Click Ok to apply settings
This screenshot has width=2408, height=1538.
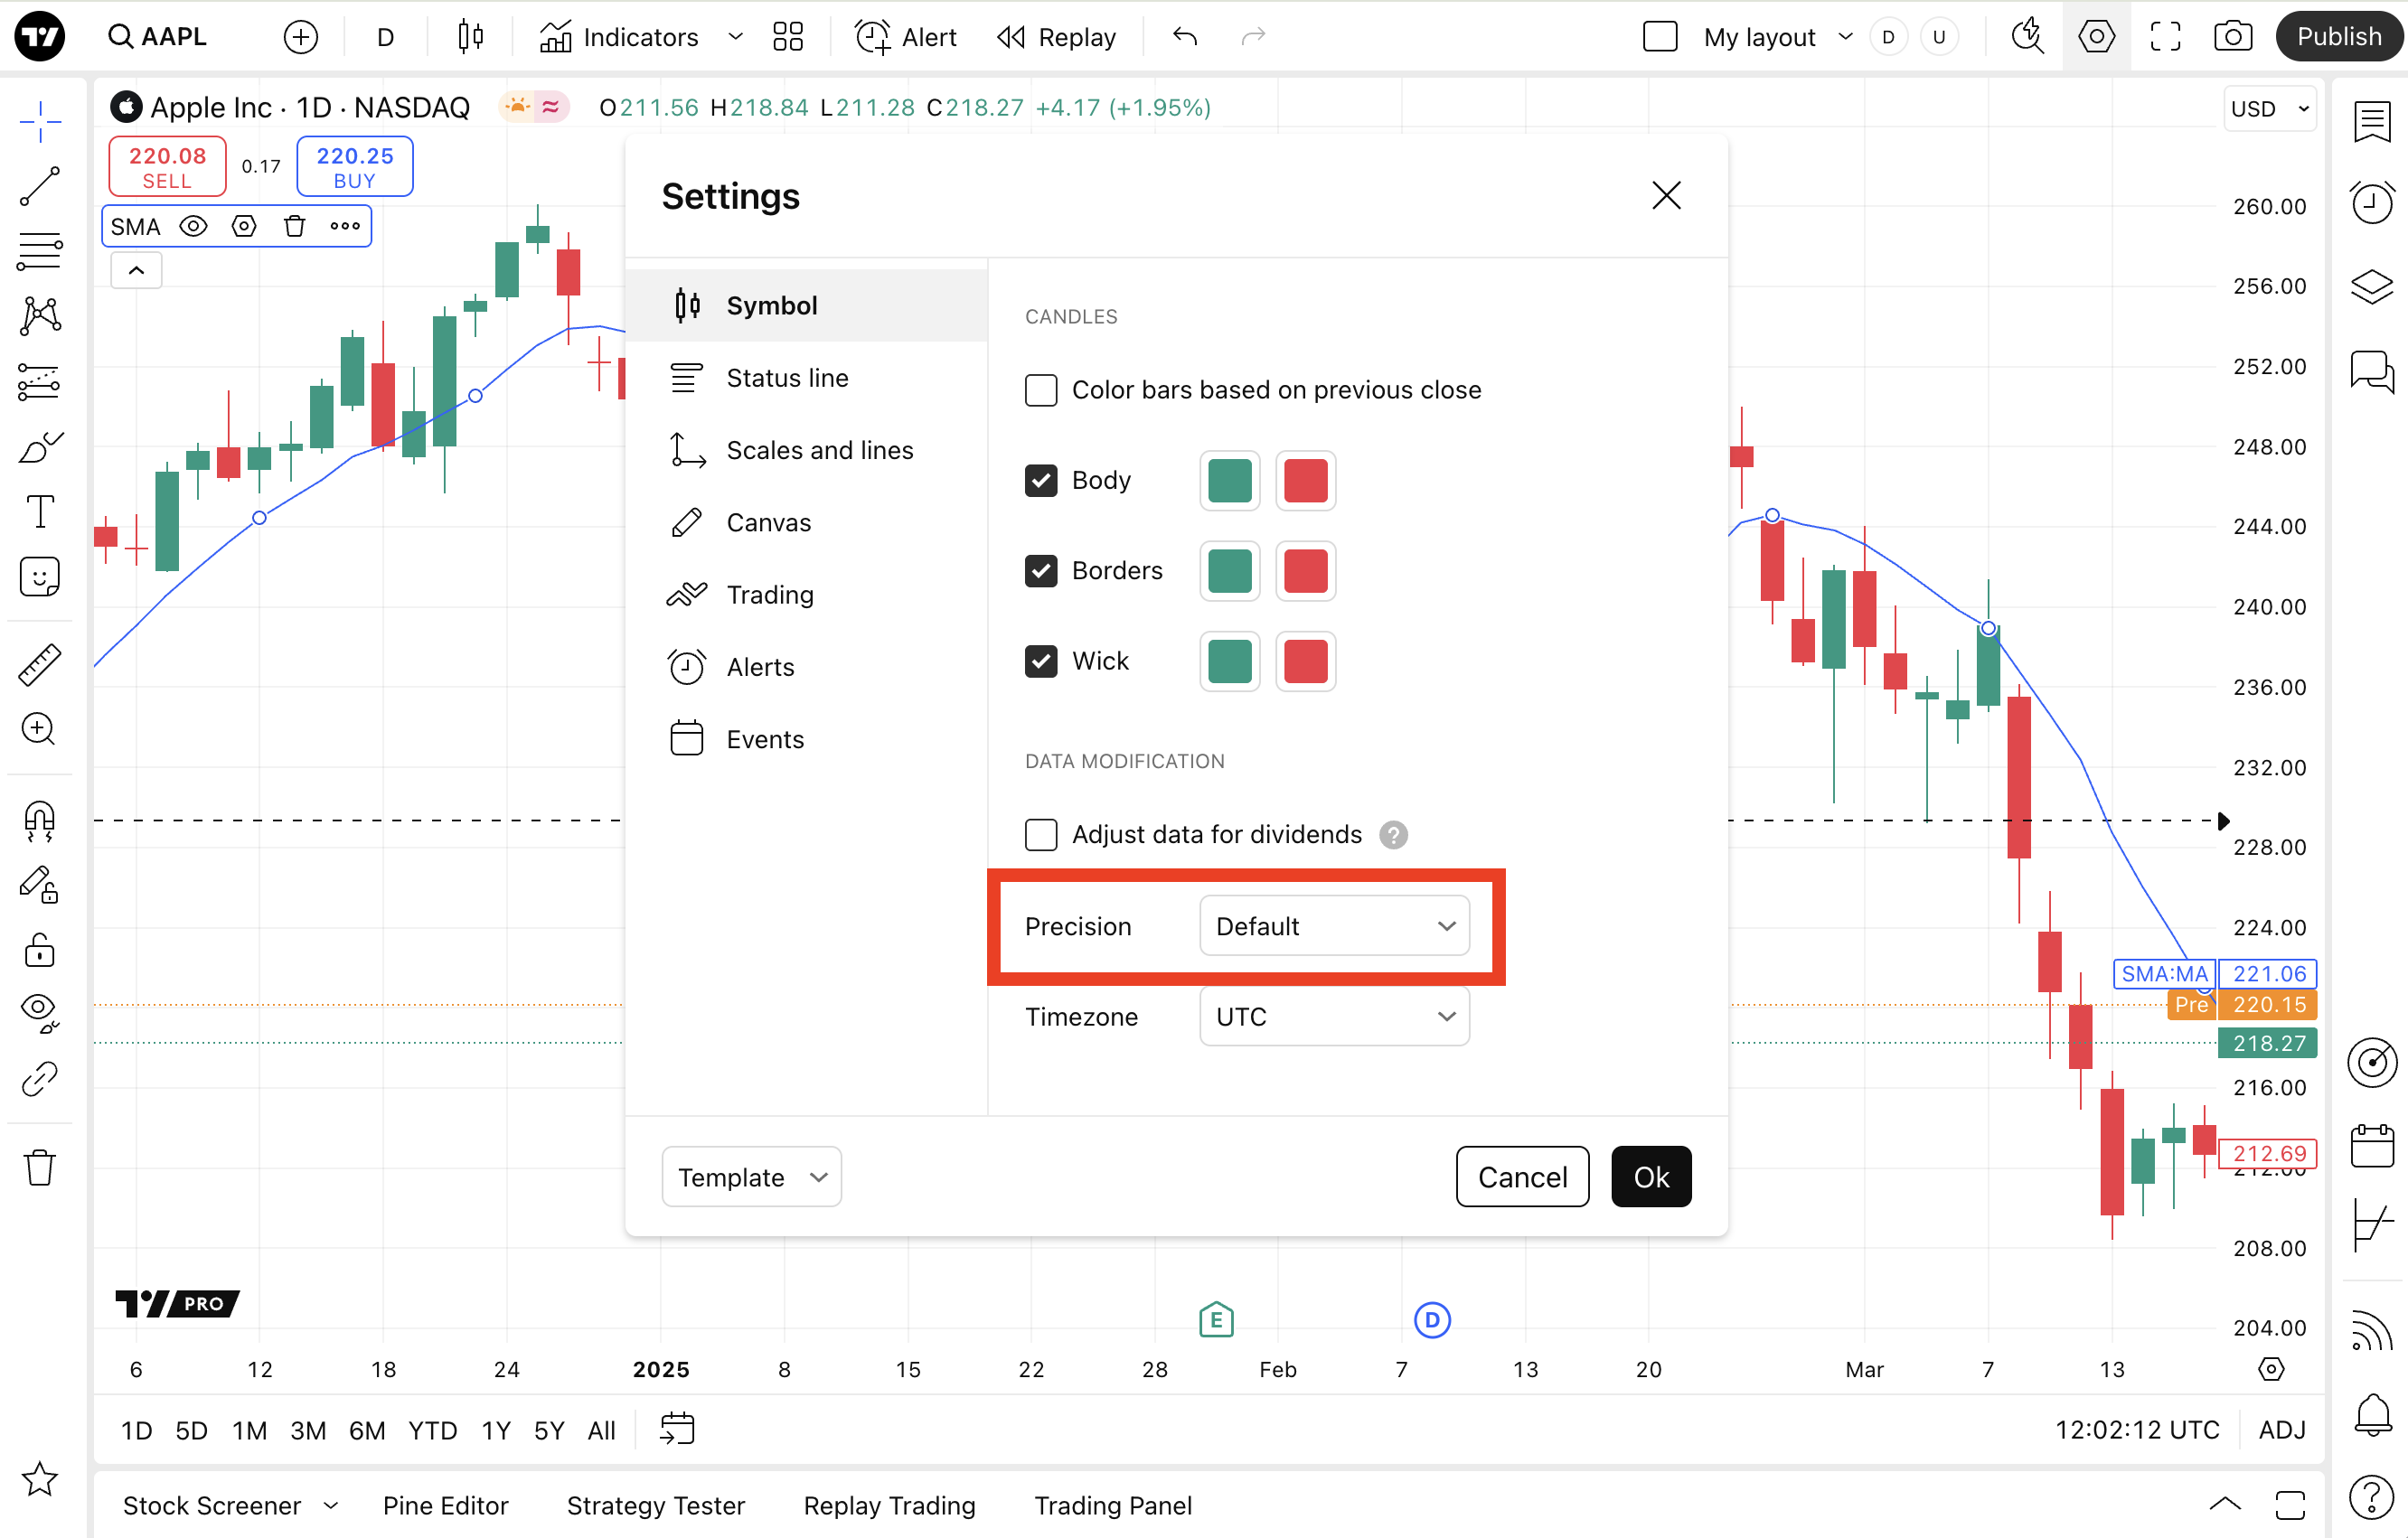pyautogui.click(x=1651, y=1177)
